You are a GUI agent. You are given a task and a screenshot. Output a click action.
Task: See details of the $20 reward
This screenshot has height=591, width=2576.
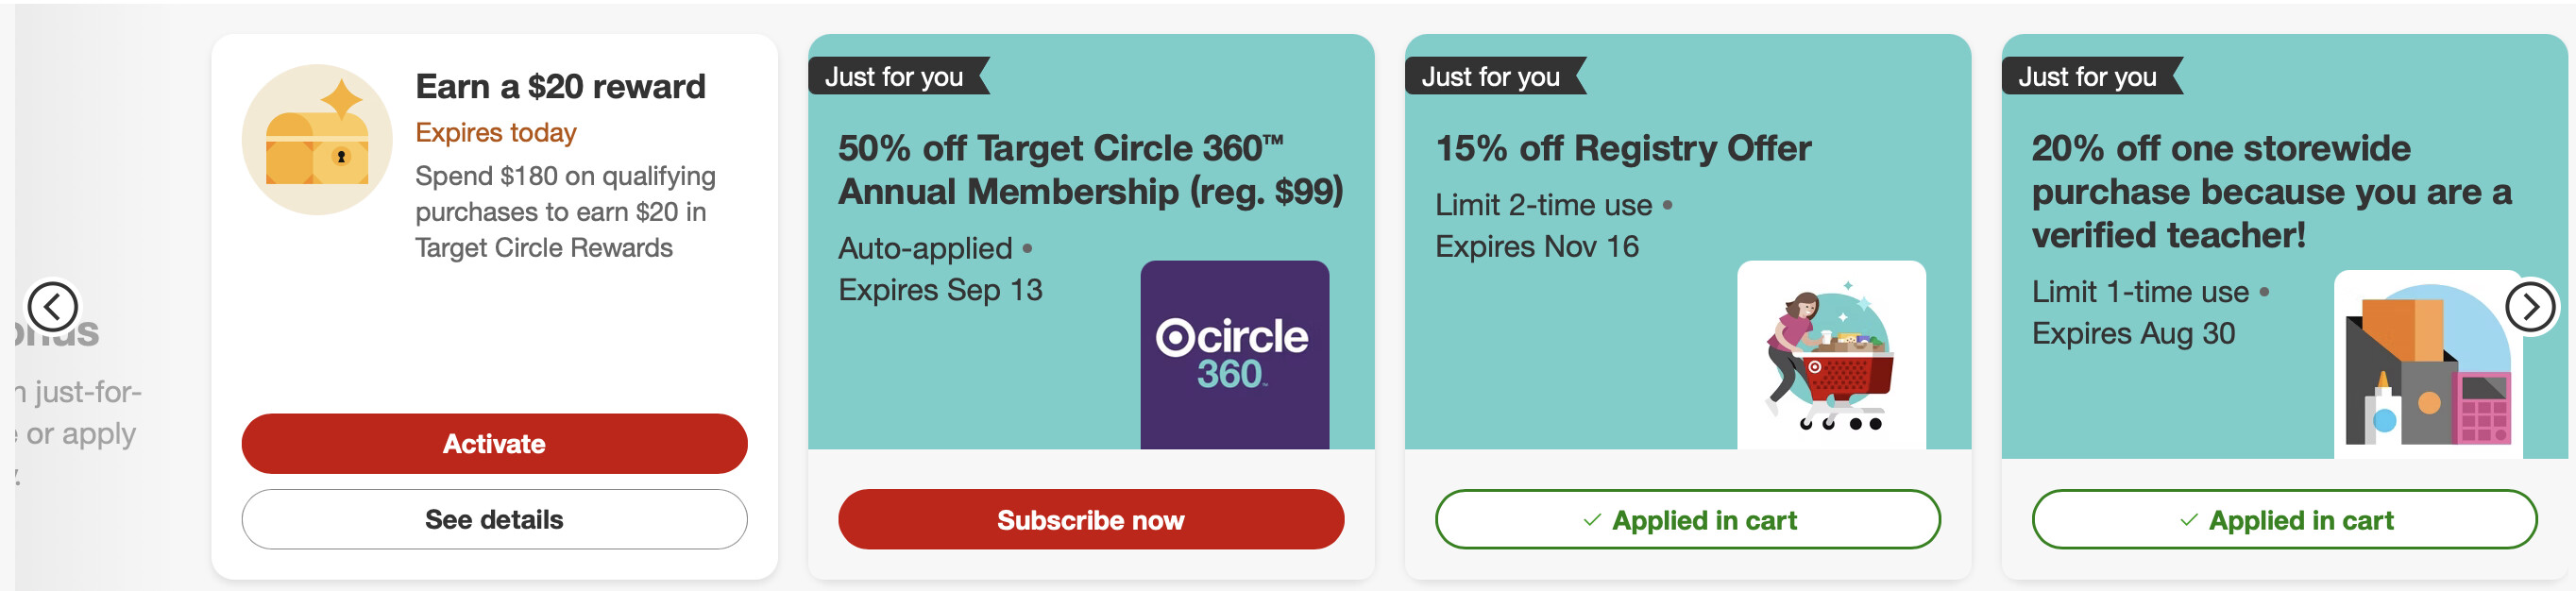[494, 520]
